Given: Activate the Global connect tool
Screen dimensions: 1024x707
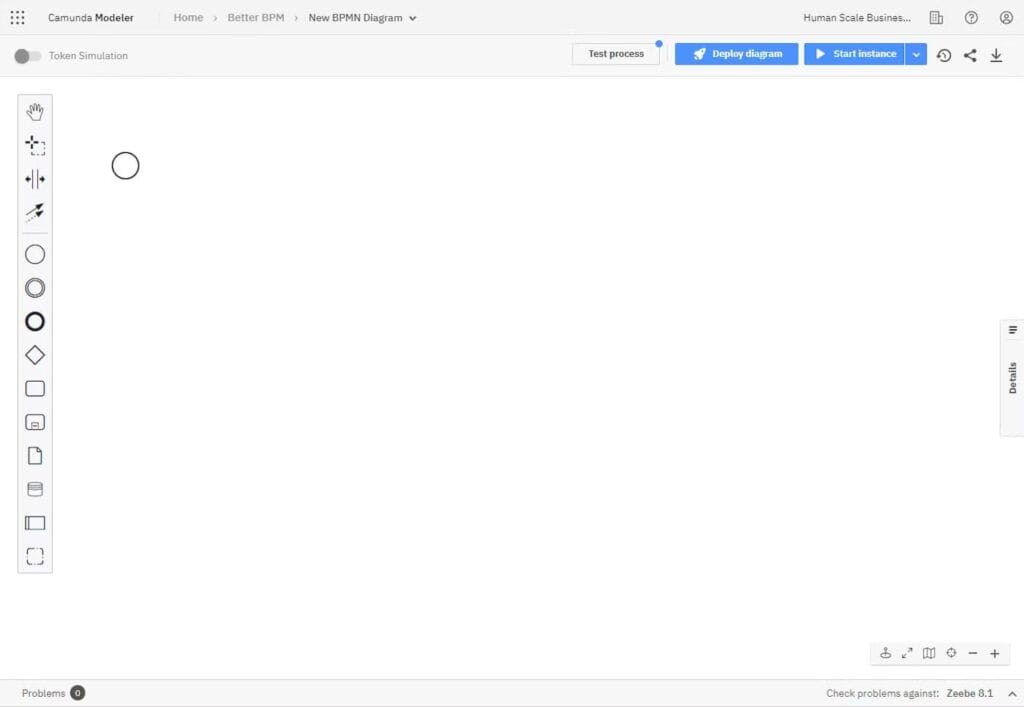Looking at the screenshot, I should (35, 212).
